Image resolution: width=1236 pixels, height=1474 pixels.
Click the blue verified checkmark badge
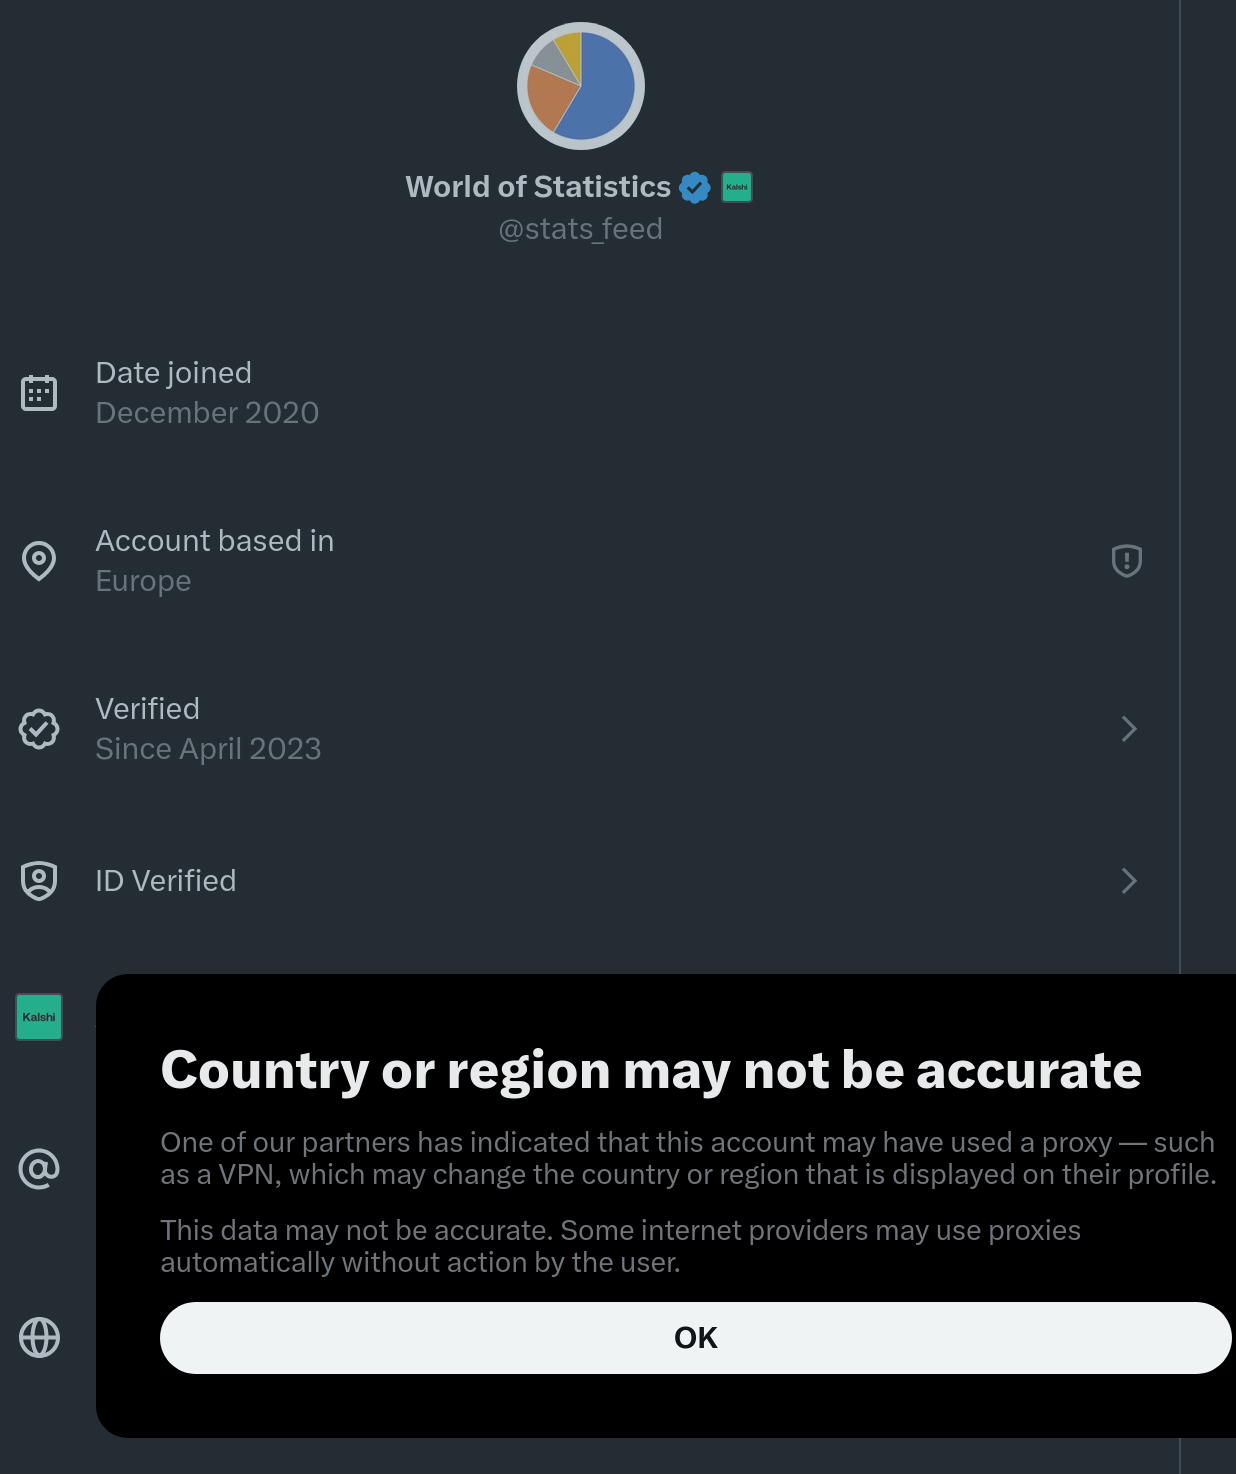point(695,187)
